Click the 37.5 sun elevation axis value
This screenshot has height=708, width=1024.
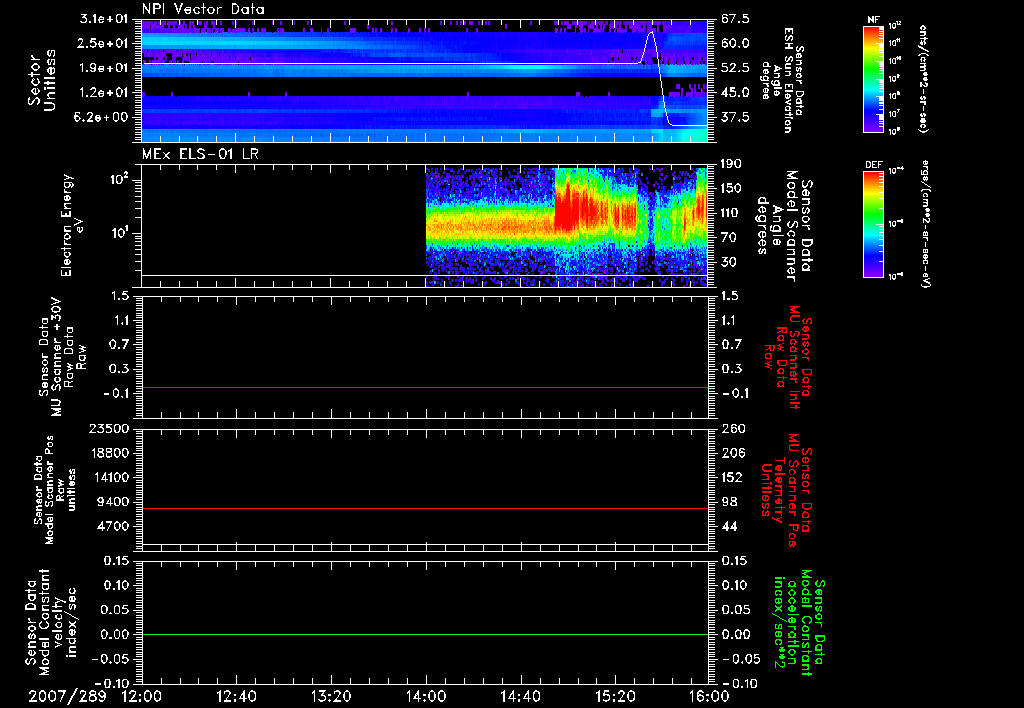click(x=735, y=118)
